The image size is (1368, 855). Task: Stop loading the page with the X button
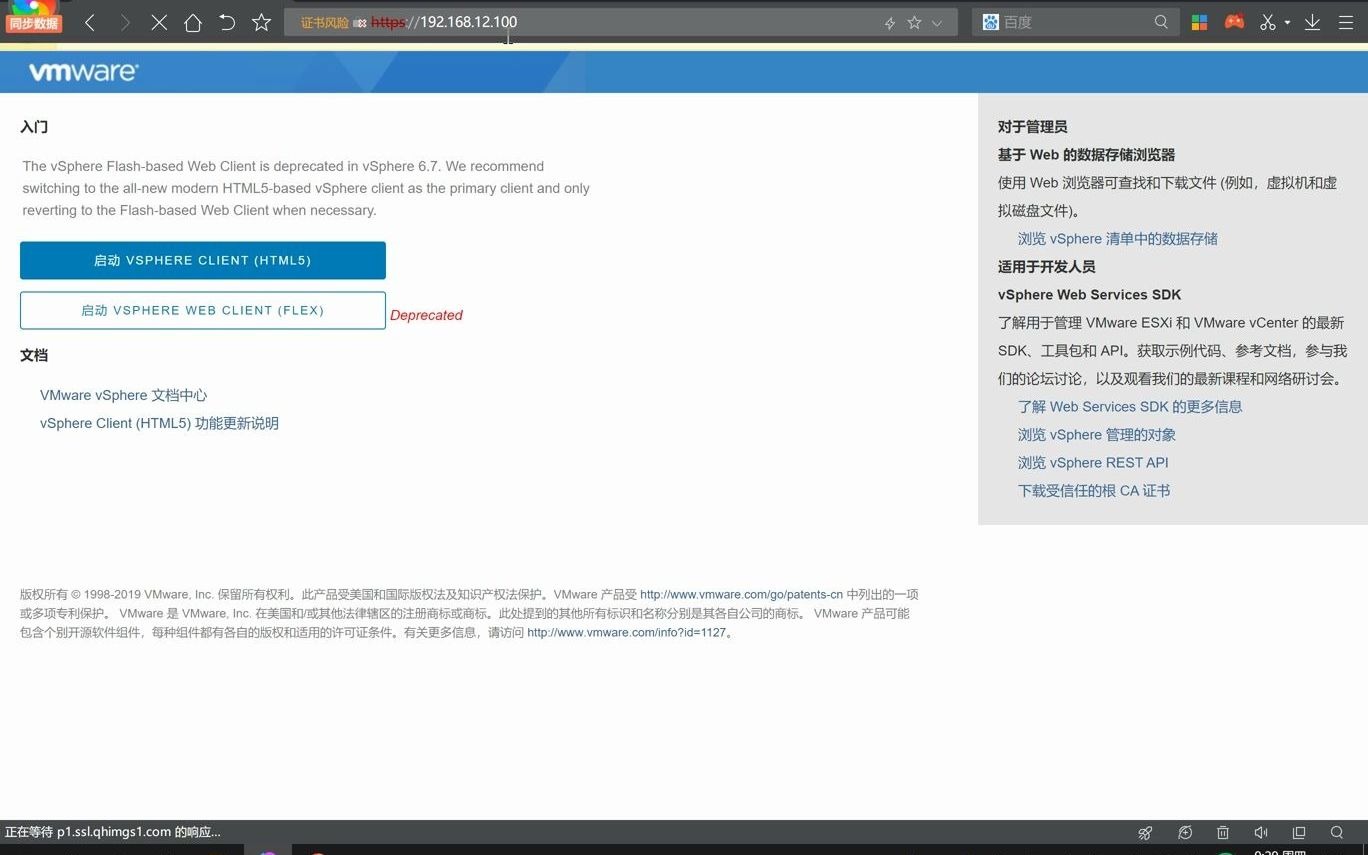click(159, 22)
